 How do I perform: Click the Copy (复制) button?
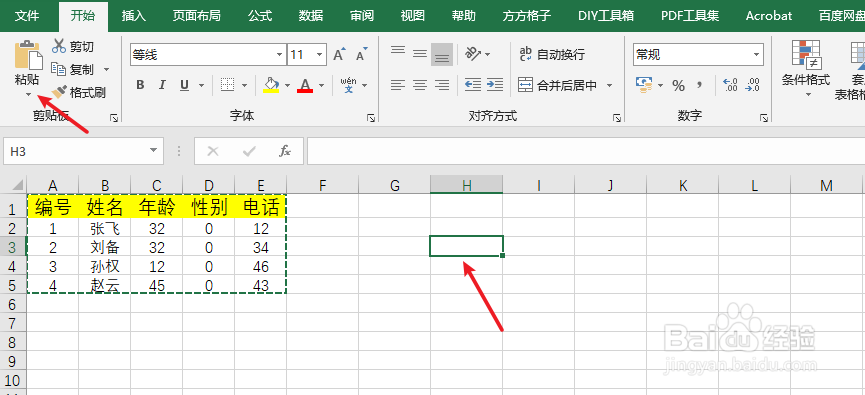[x=73, y=70]
